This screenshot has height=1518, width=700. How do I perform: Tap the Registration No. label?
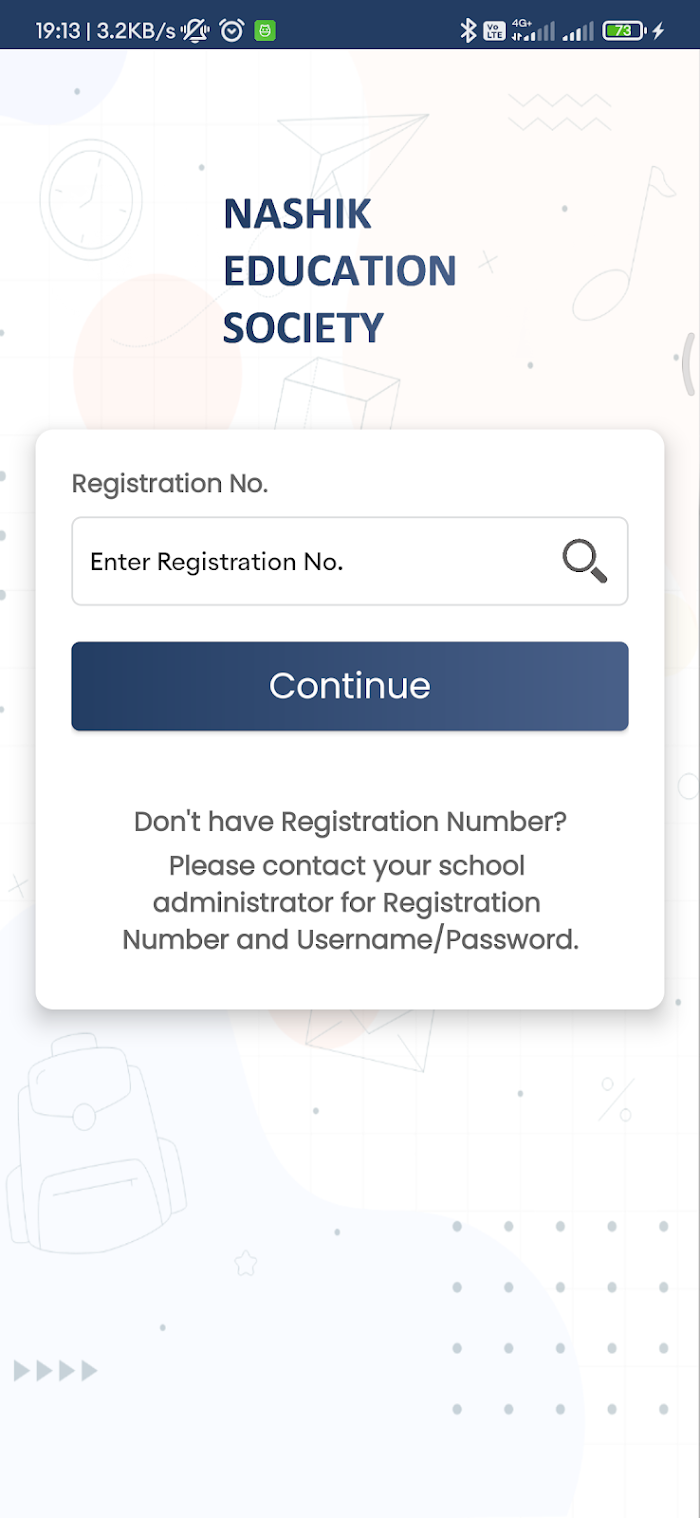(170, 484)
